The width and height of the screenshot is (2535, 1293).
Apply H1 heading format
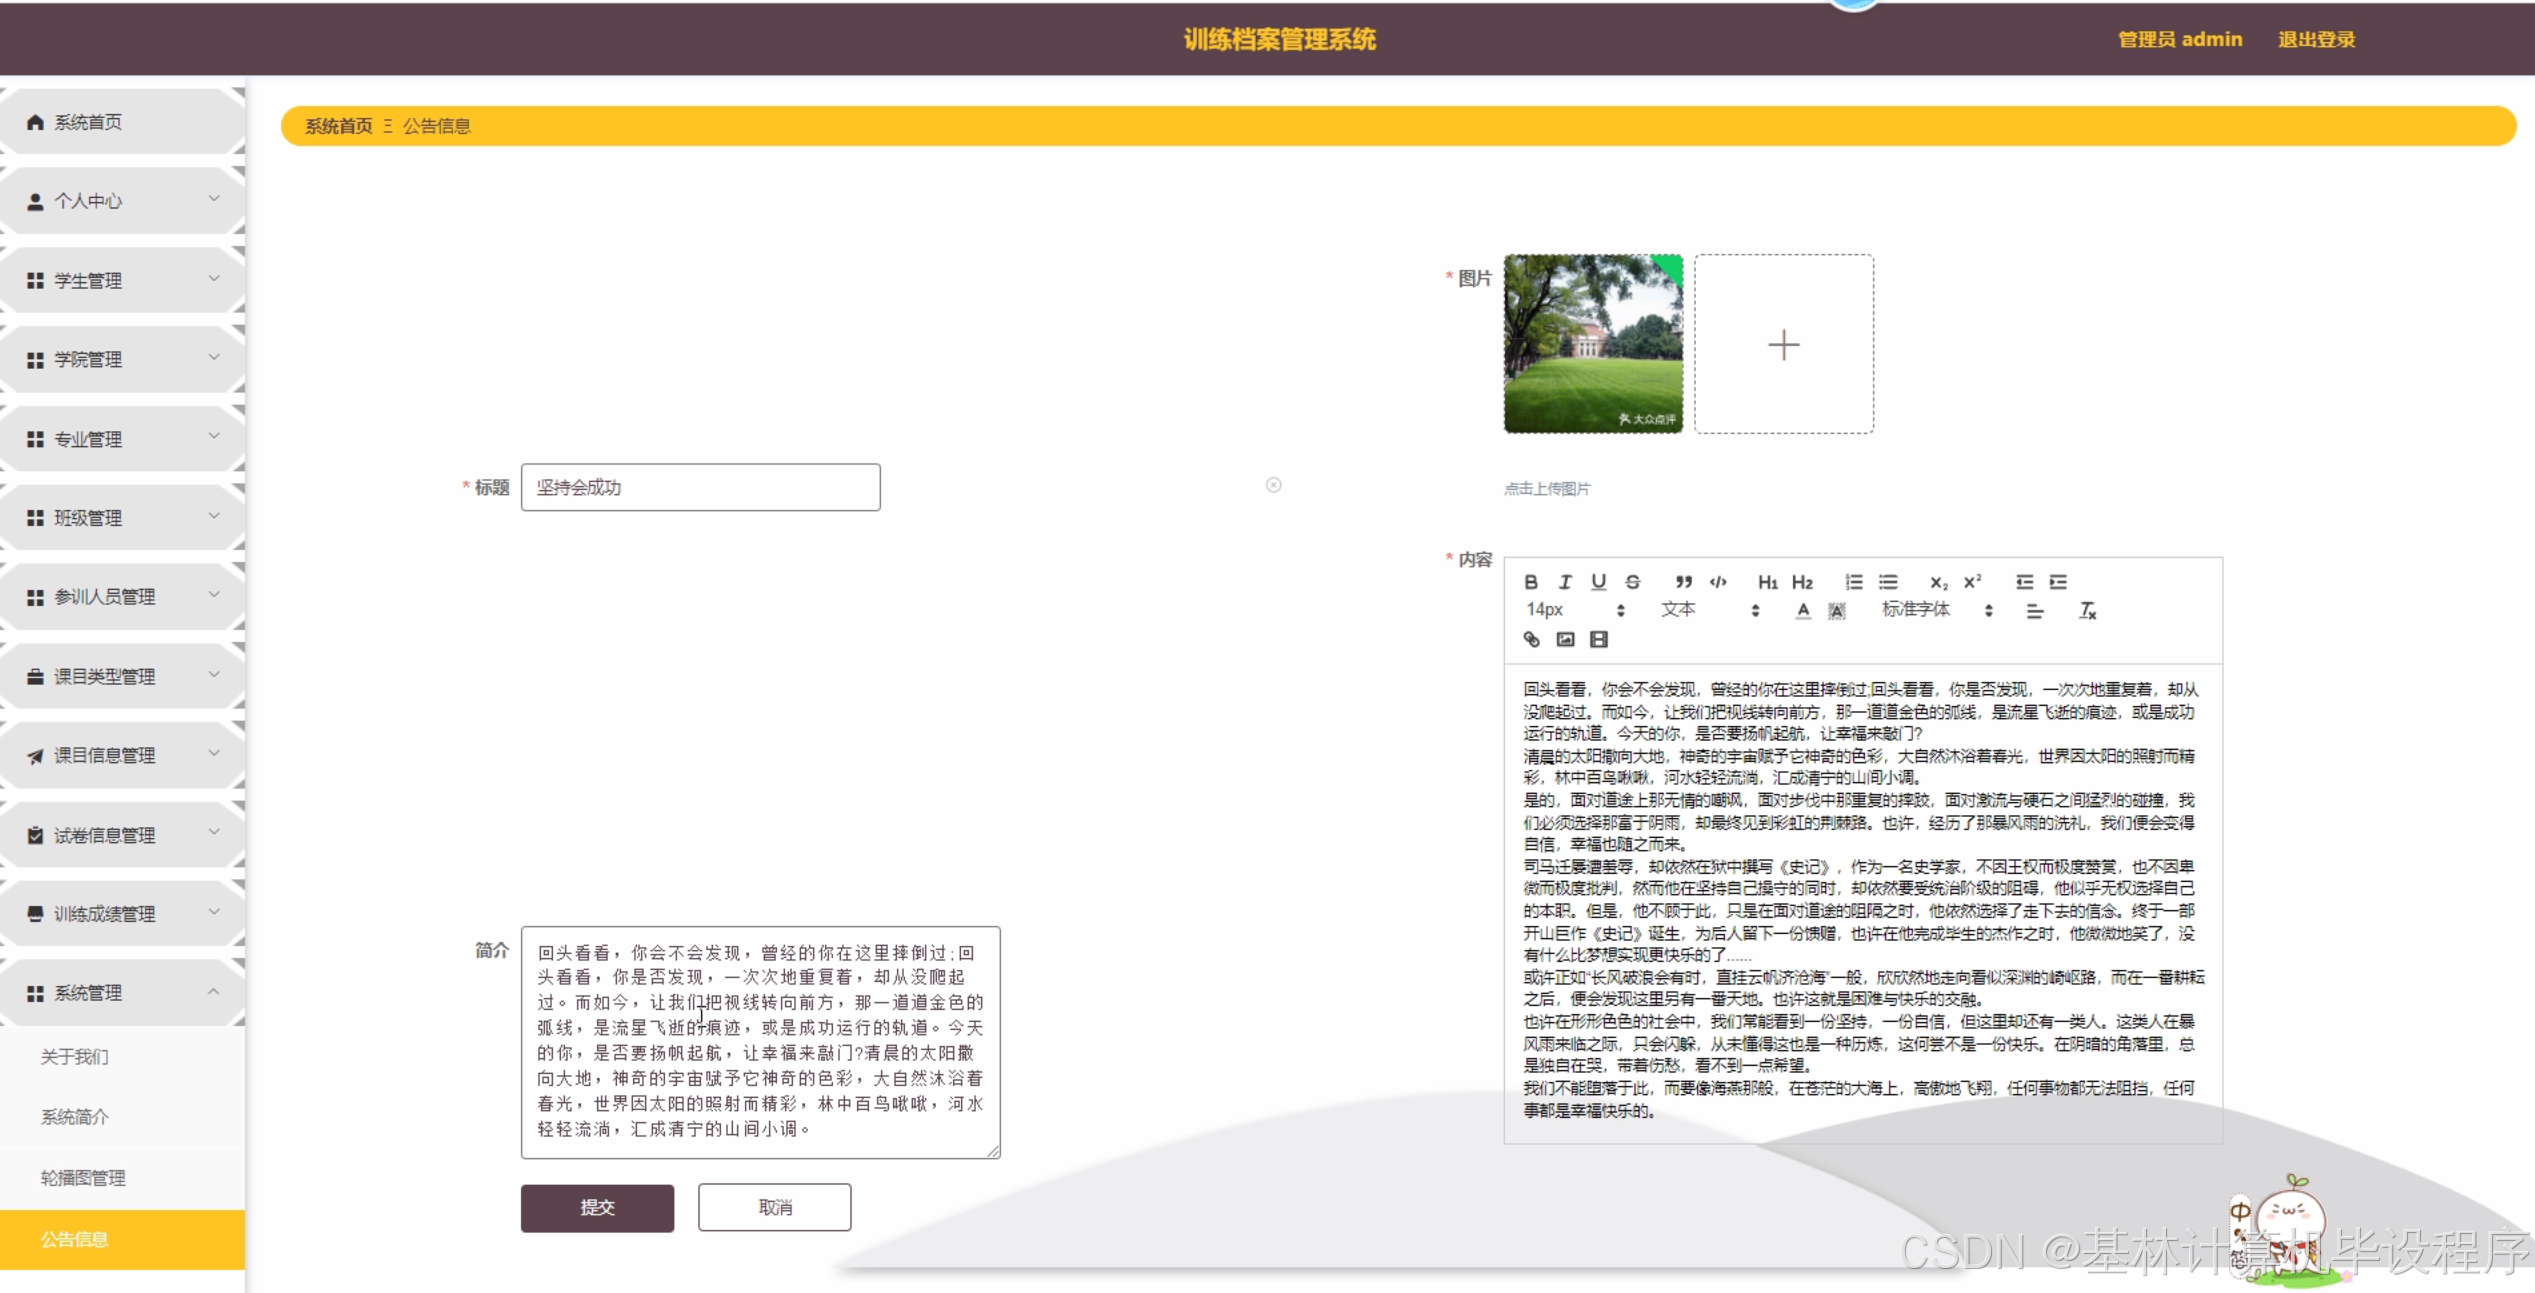(1767, 582)
